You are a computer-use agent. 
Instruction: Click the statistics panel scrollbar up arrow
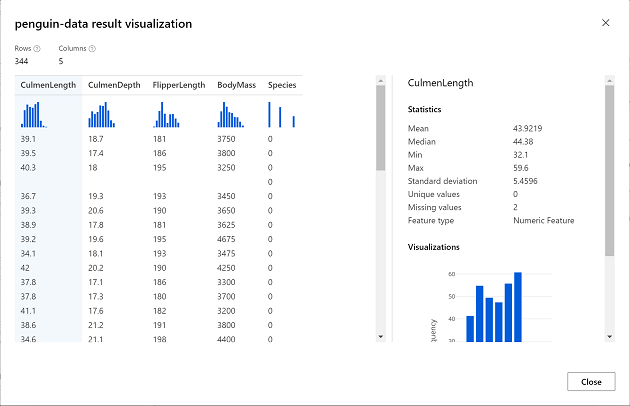[610, 81]
